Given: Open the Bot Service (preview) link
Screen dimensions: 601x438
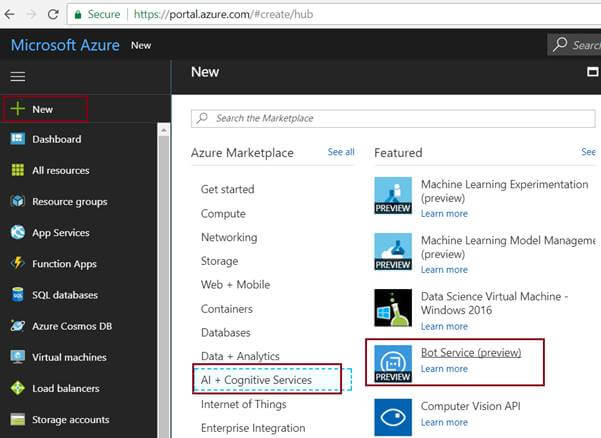Looking at the screenshot, I should [x=471, y=353].
